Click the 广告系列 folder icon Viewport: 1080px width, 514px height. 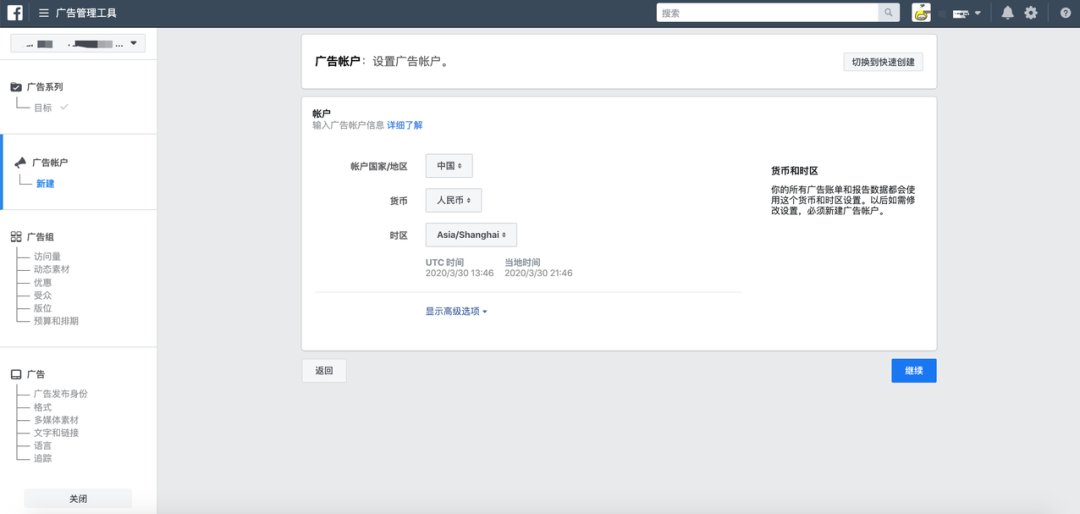[x=16, y=87]
